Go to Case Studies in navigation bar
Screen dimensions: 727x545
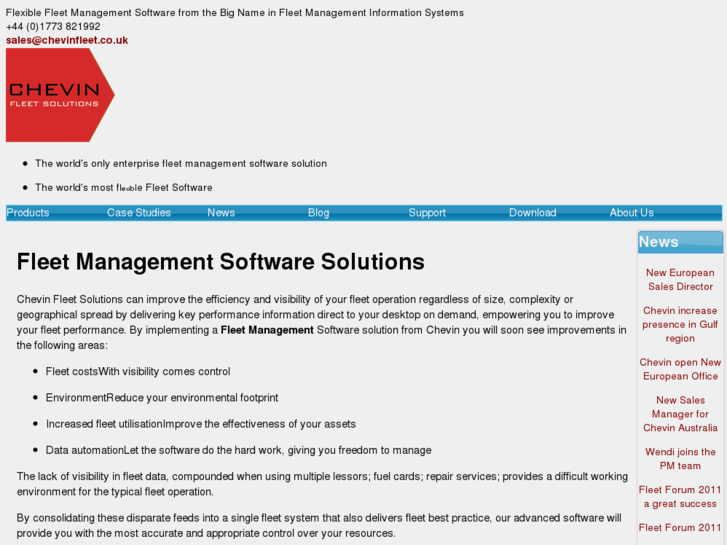click(139, 213)
